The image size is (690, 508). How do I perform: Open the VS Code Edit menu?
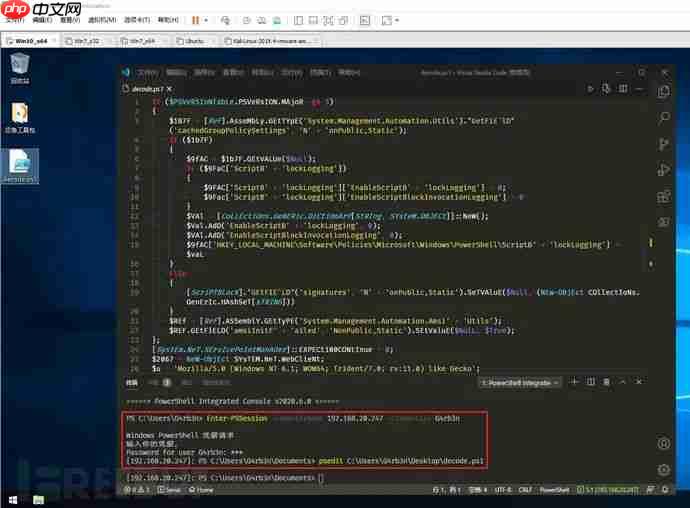[176, 73]
